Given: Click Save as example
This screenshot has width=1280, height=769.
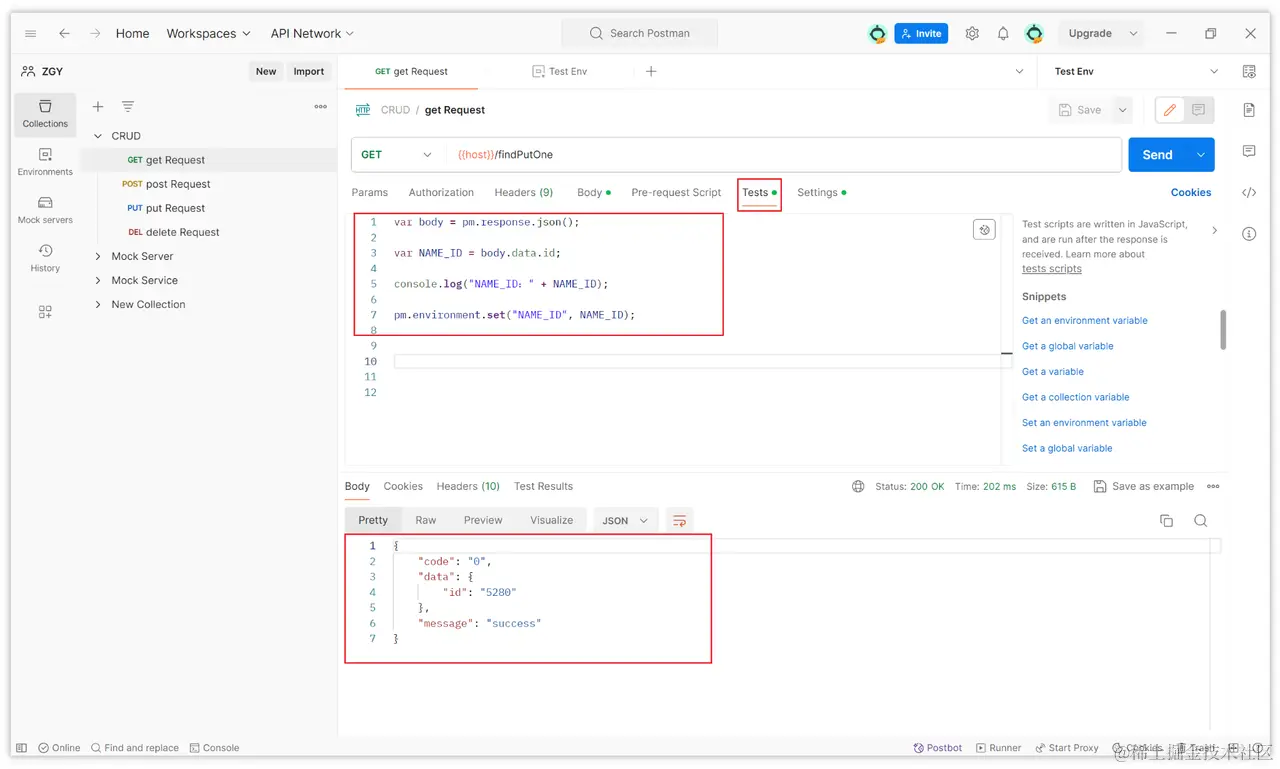Looking at the screenshot, I should pos(1144,486).
